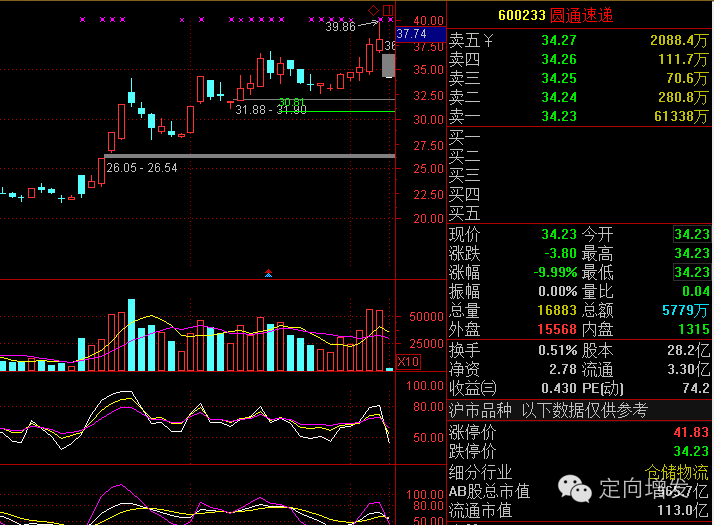Click the 跌停价 value 34.23
Screen dimensions: 714x525
(691, 451)
